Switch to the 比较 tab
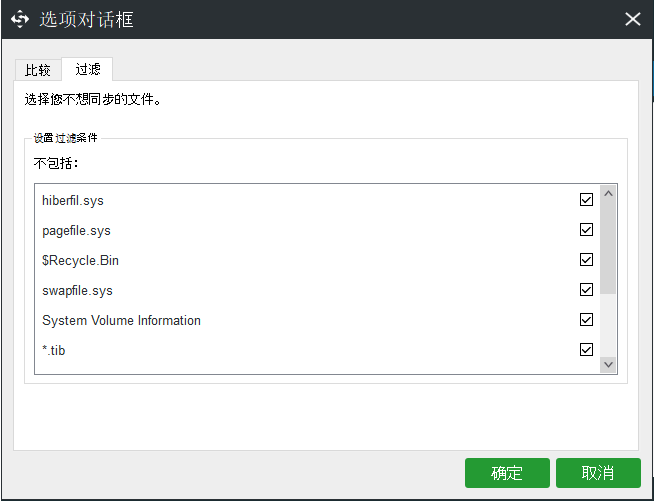The width and height of the screenshot is (654, 501). [38, 70]
